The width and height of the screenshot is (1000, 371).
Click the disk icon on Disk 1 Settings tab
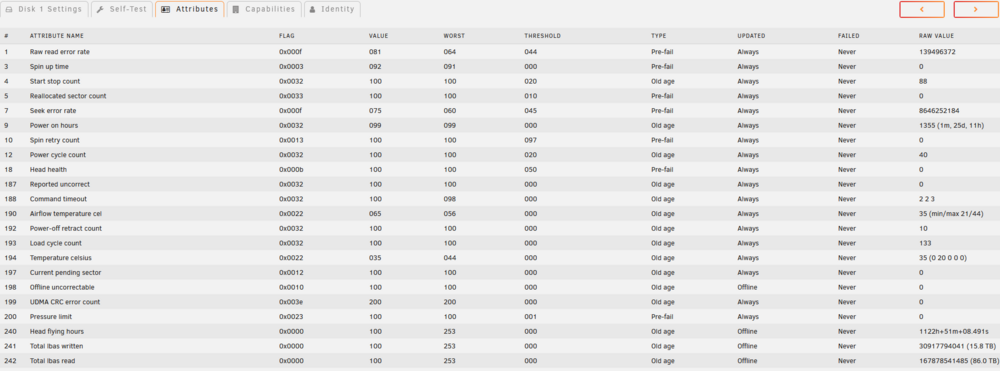pyautogui.click(x=10, y=10)
